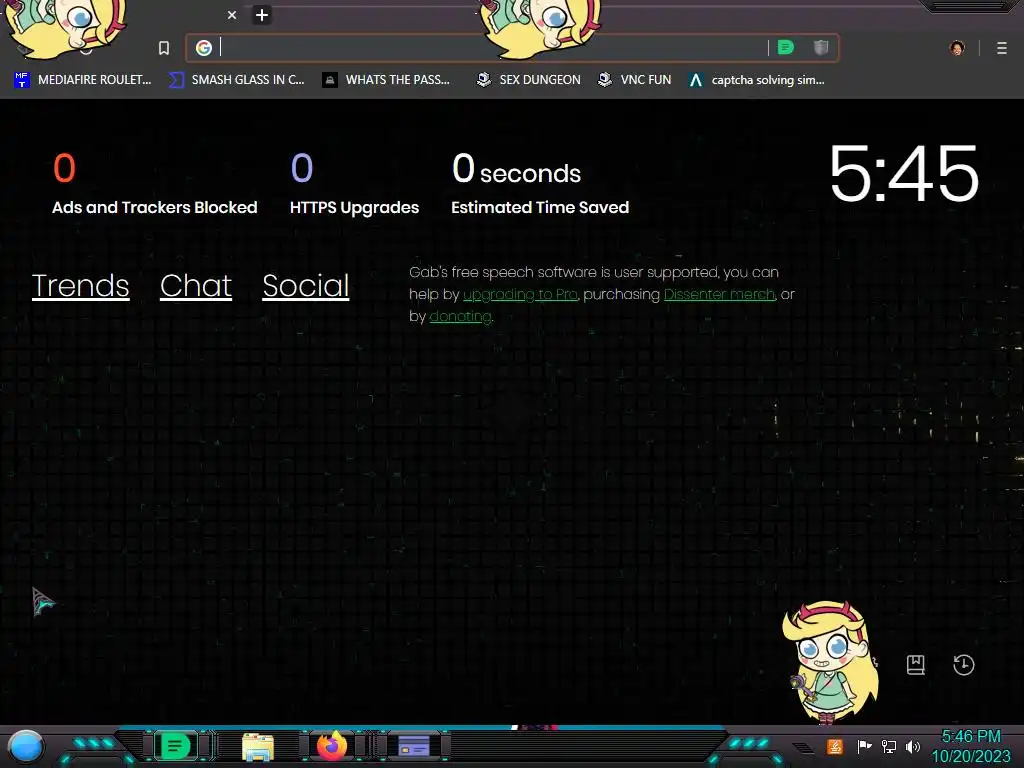The height and width of the screenshot is (768, 1024).
Task: Open the user profile avatar
Action: point(957,48)
